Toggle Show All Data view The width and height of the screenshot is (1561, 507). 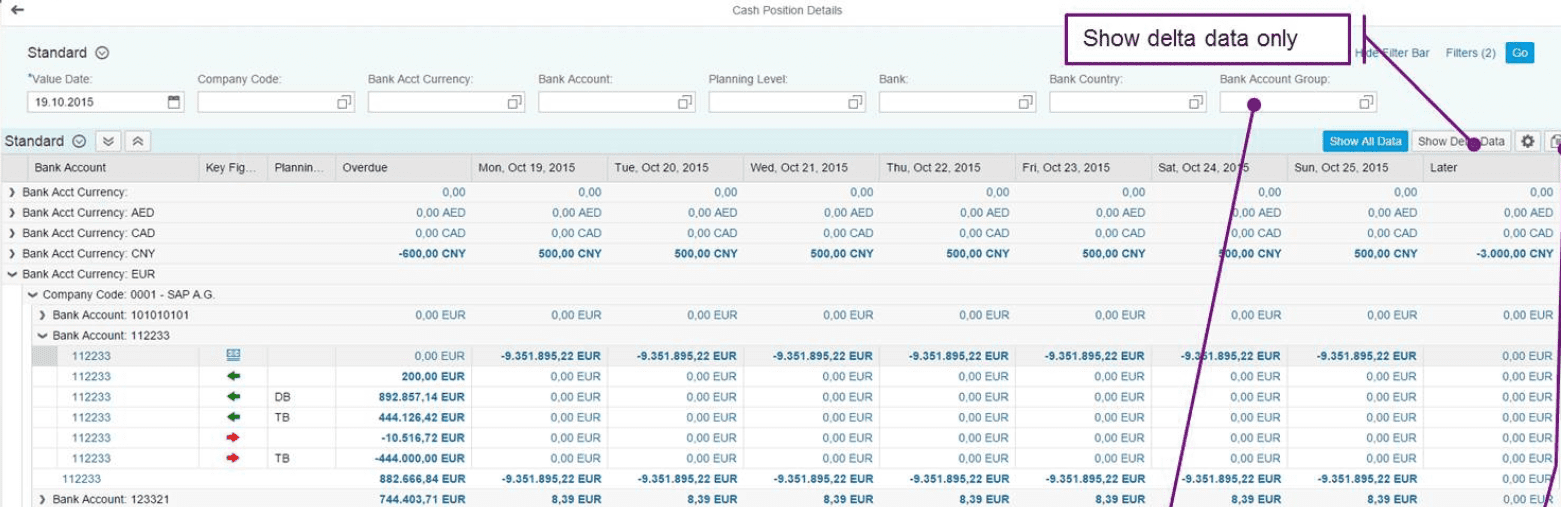coord(1365,142)
